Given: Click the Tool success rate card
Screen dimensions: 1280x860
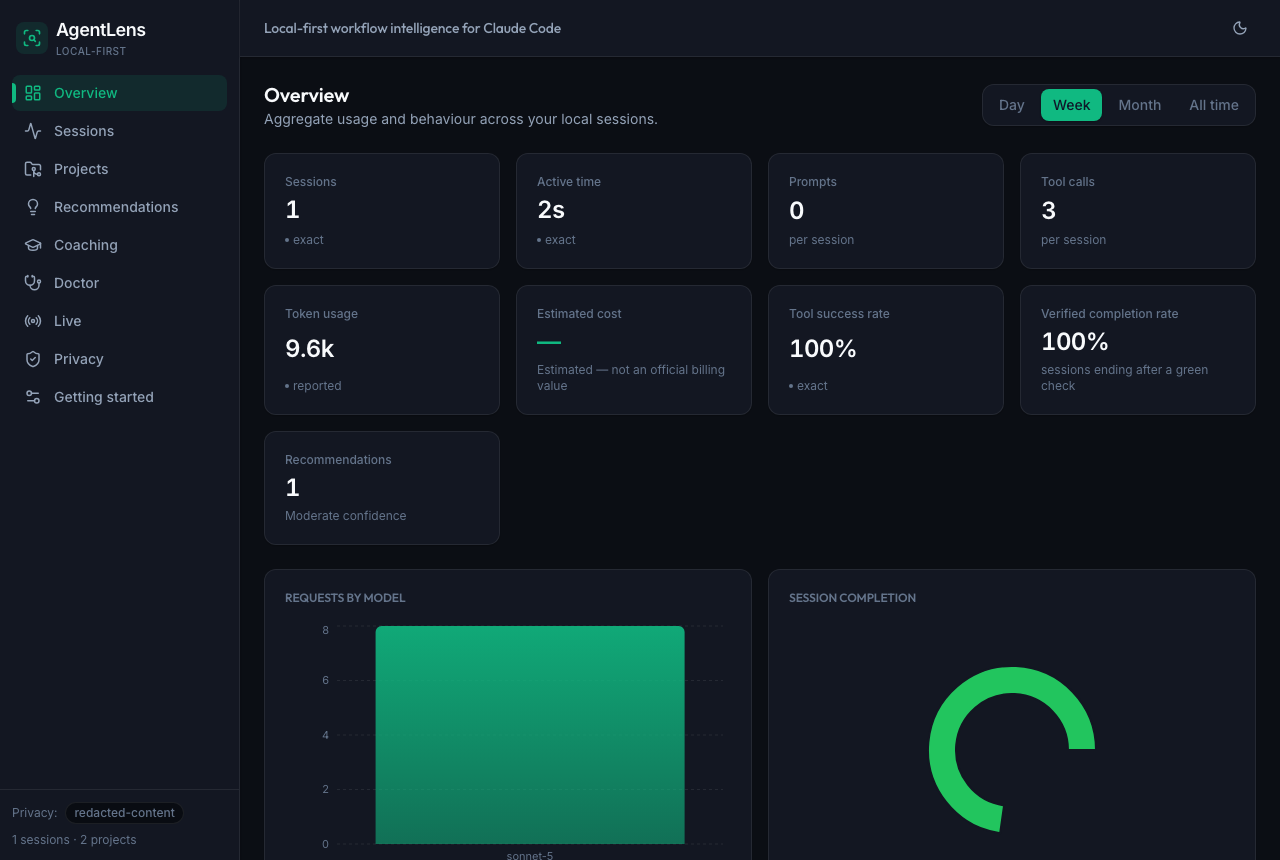Looking at the screenshot, I should (x=886, y=350).
